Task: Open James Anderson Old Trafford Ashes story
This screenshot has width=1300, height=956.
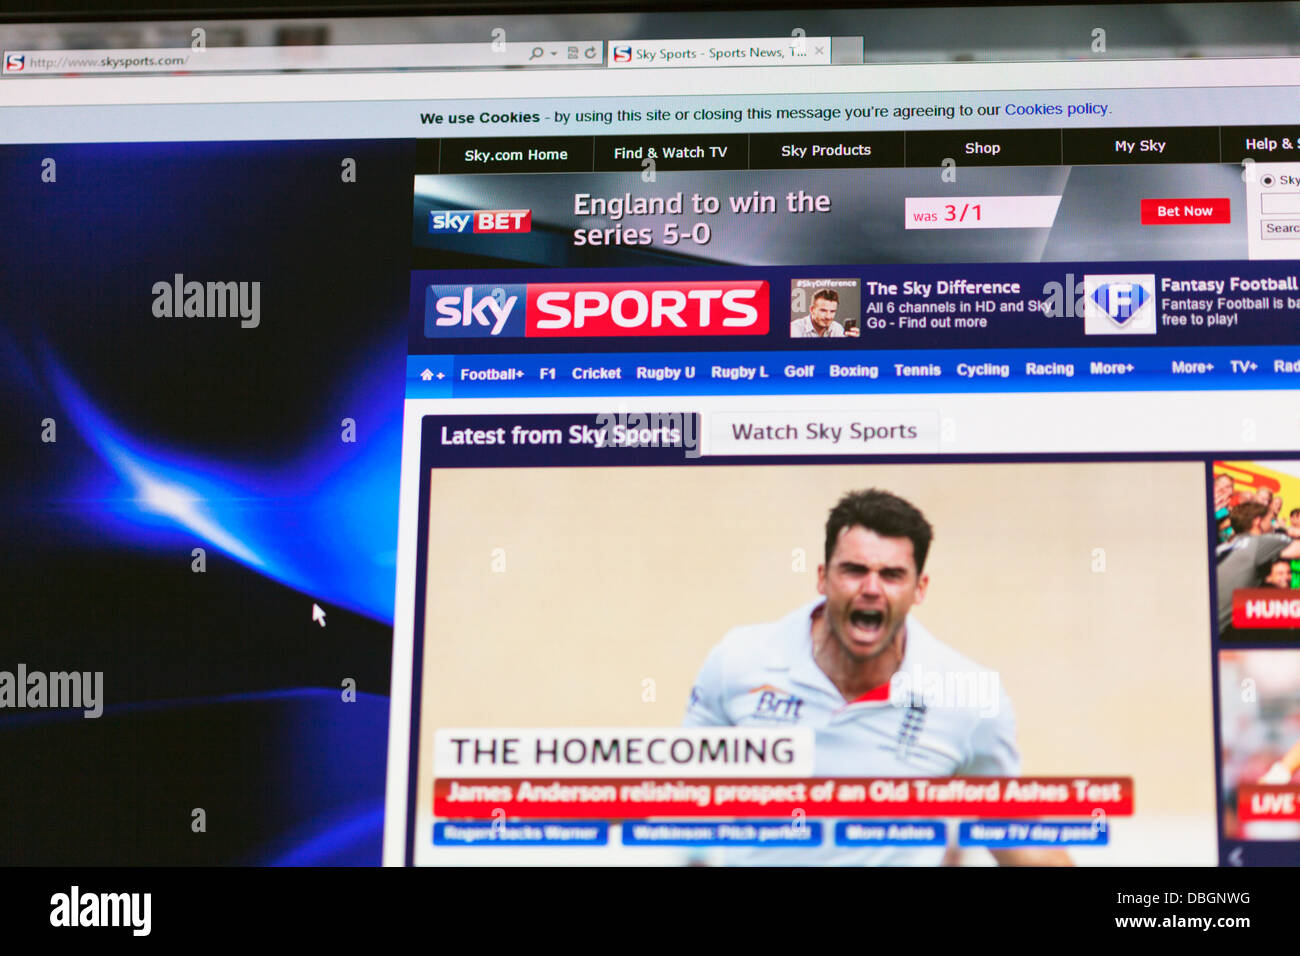Action: pos(783,794)
